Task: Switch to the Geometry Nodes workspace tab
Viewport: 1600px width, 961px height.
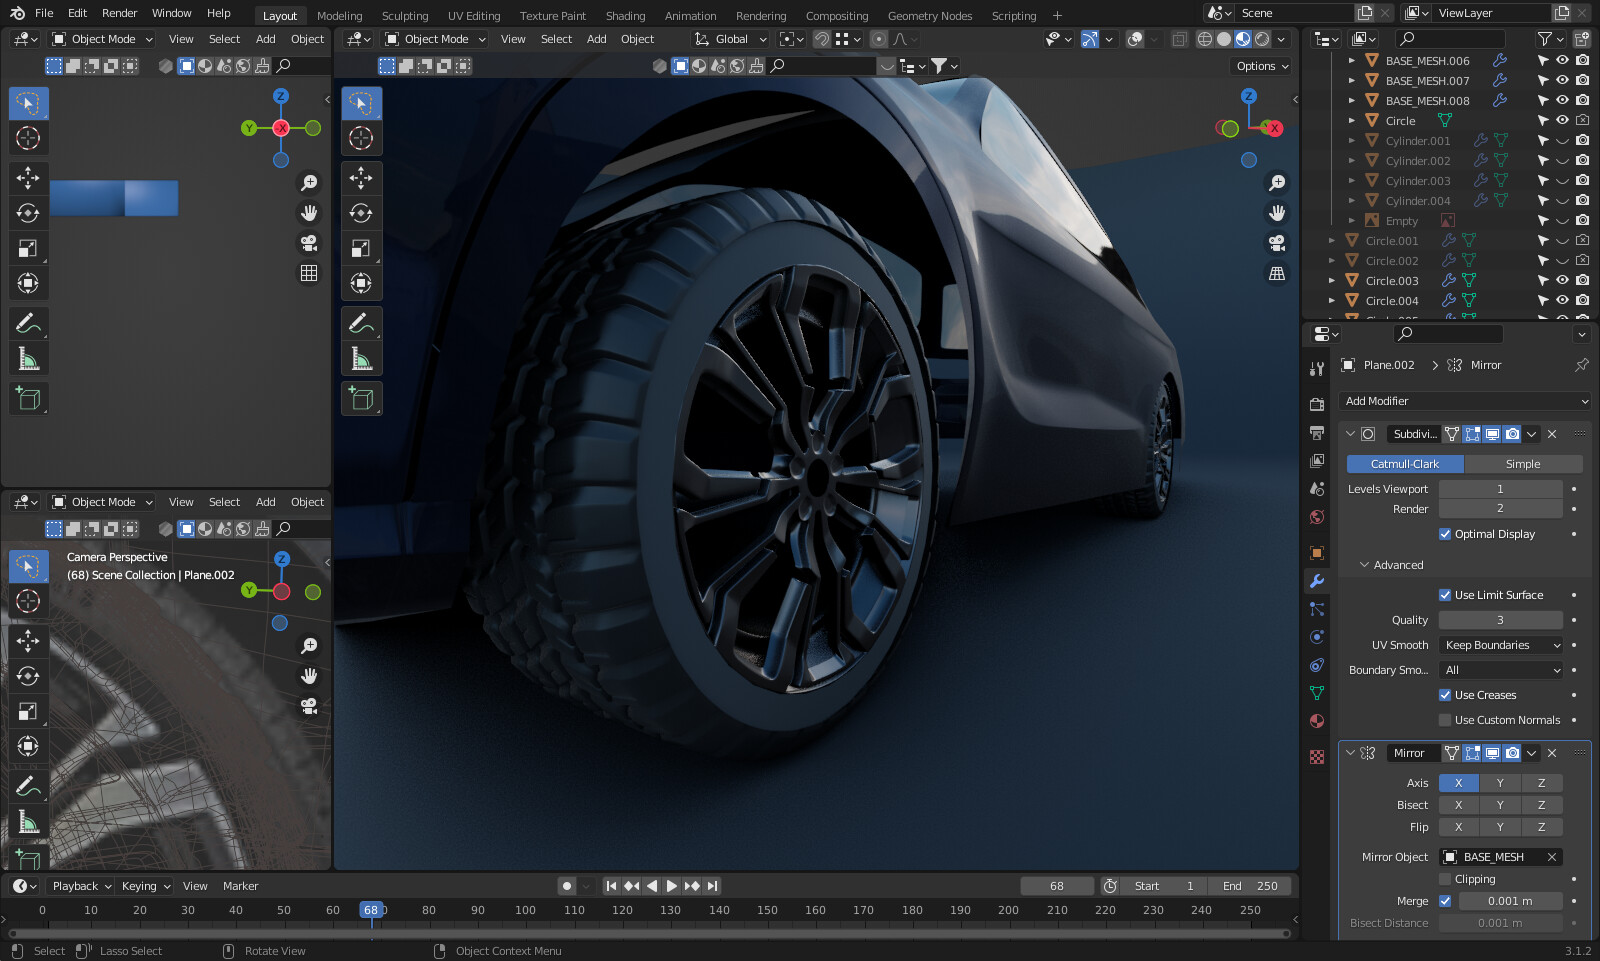Action: pos(930,16)
